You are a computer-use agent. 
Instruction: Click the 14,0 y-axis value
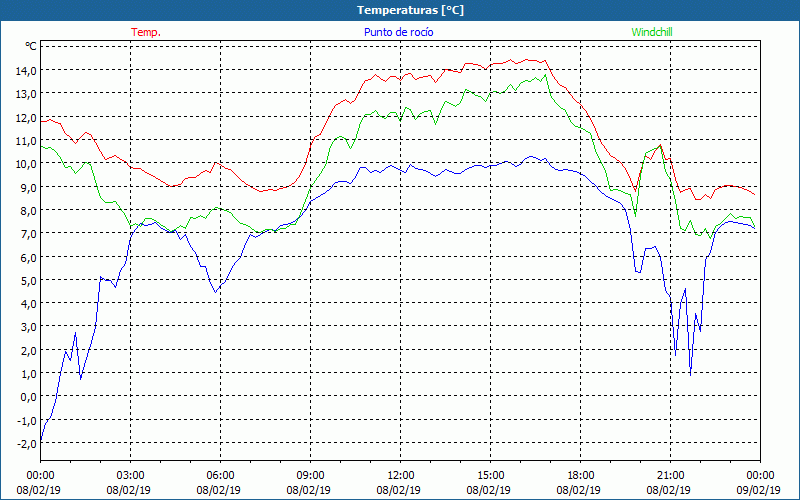pyautogui.click(x=26, y=70)
